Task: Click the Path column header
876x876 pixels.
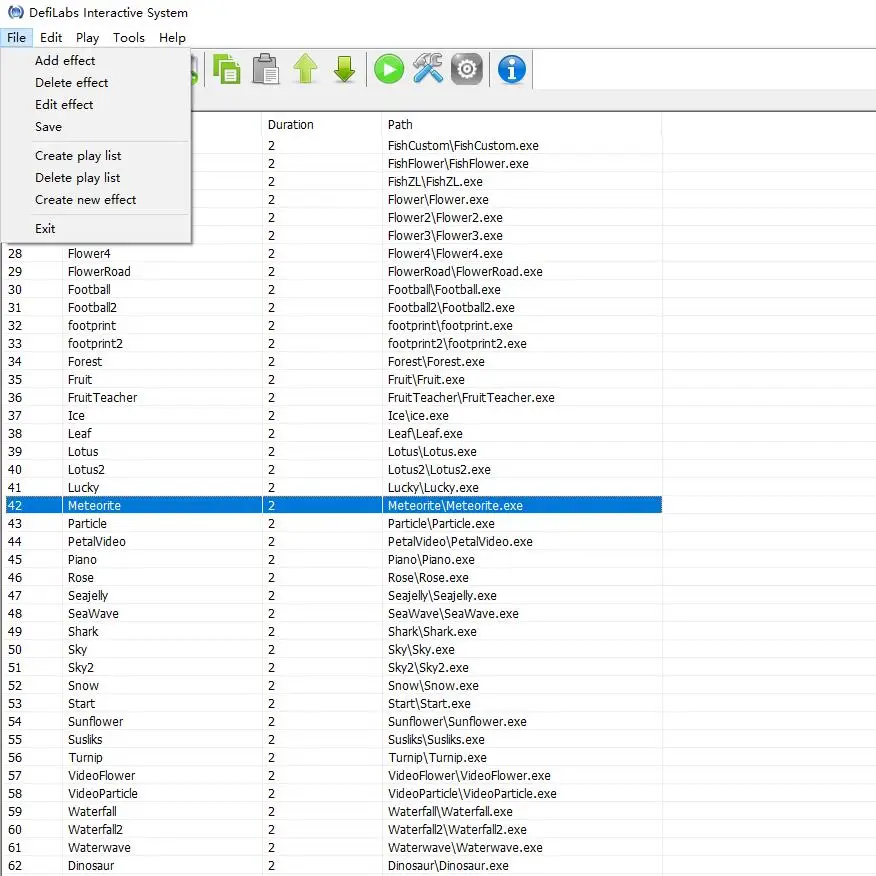Action: coord(522,125)
